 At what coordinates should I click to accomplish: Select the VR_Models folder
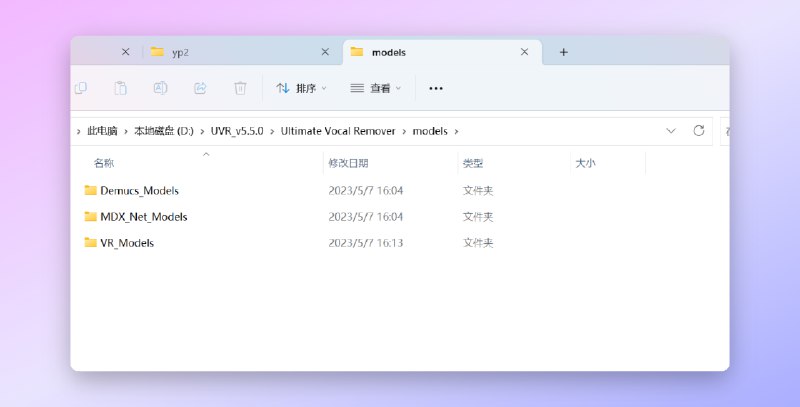[x=127, y=242]
